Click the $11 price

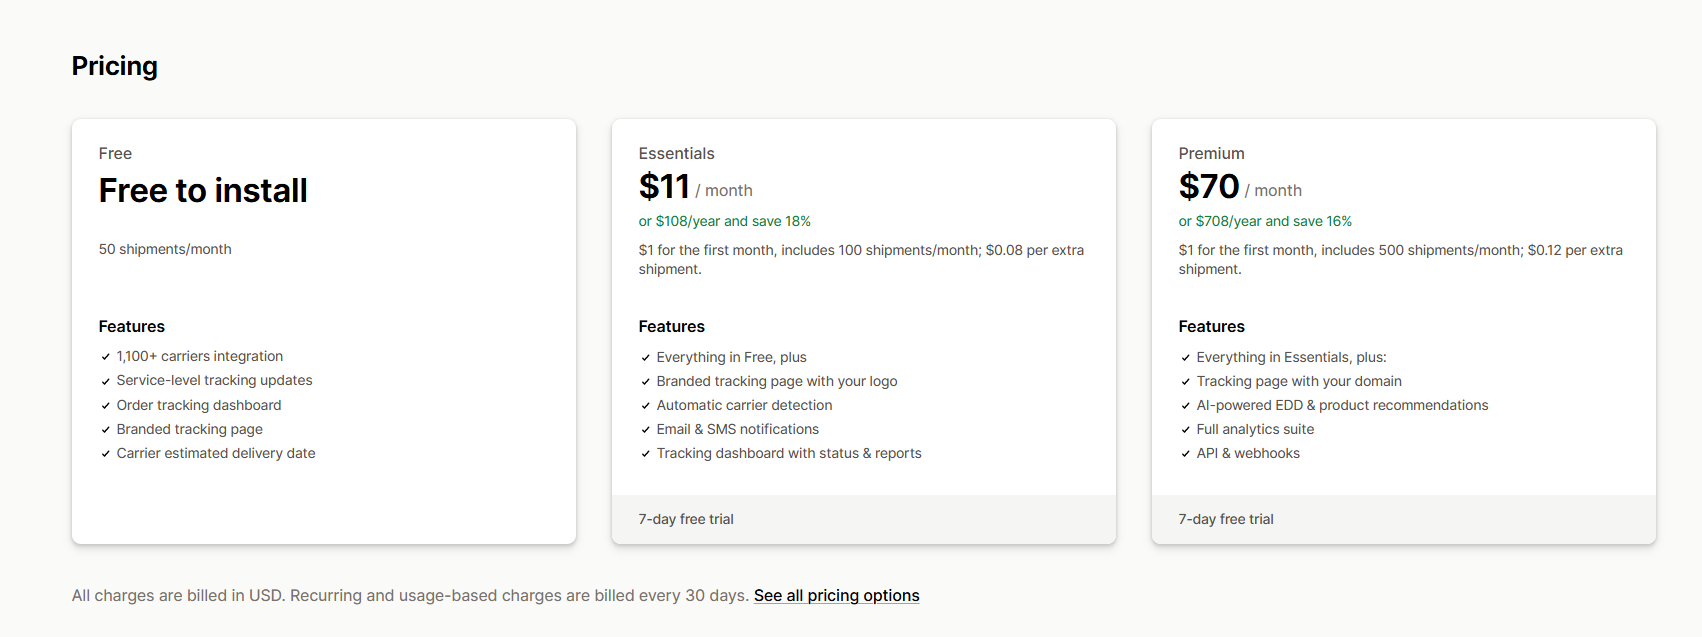coord(664,186)
